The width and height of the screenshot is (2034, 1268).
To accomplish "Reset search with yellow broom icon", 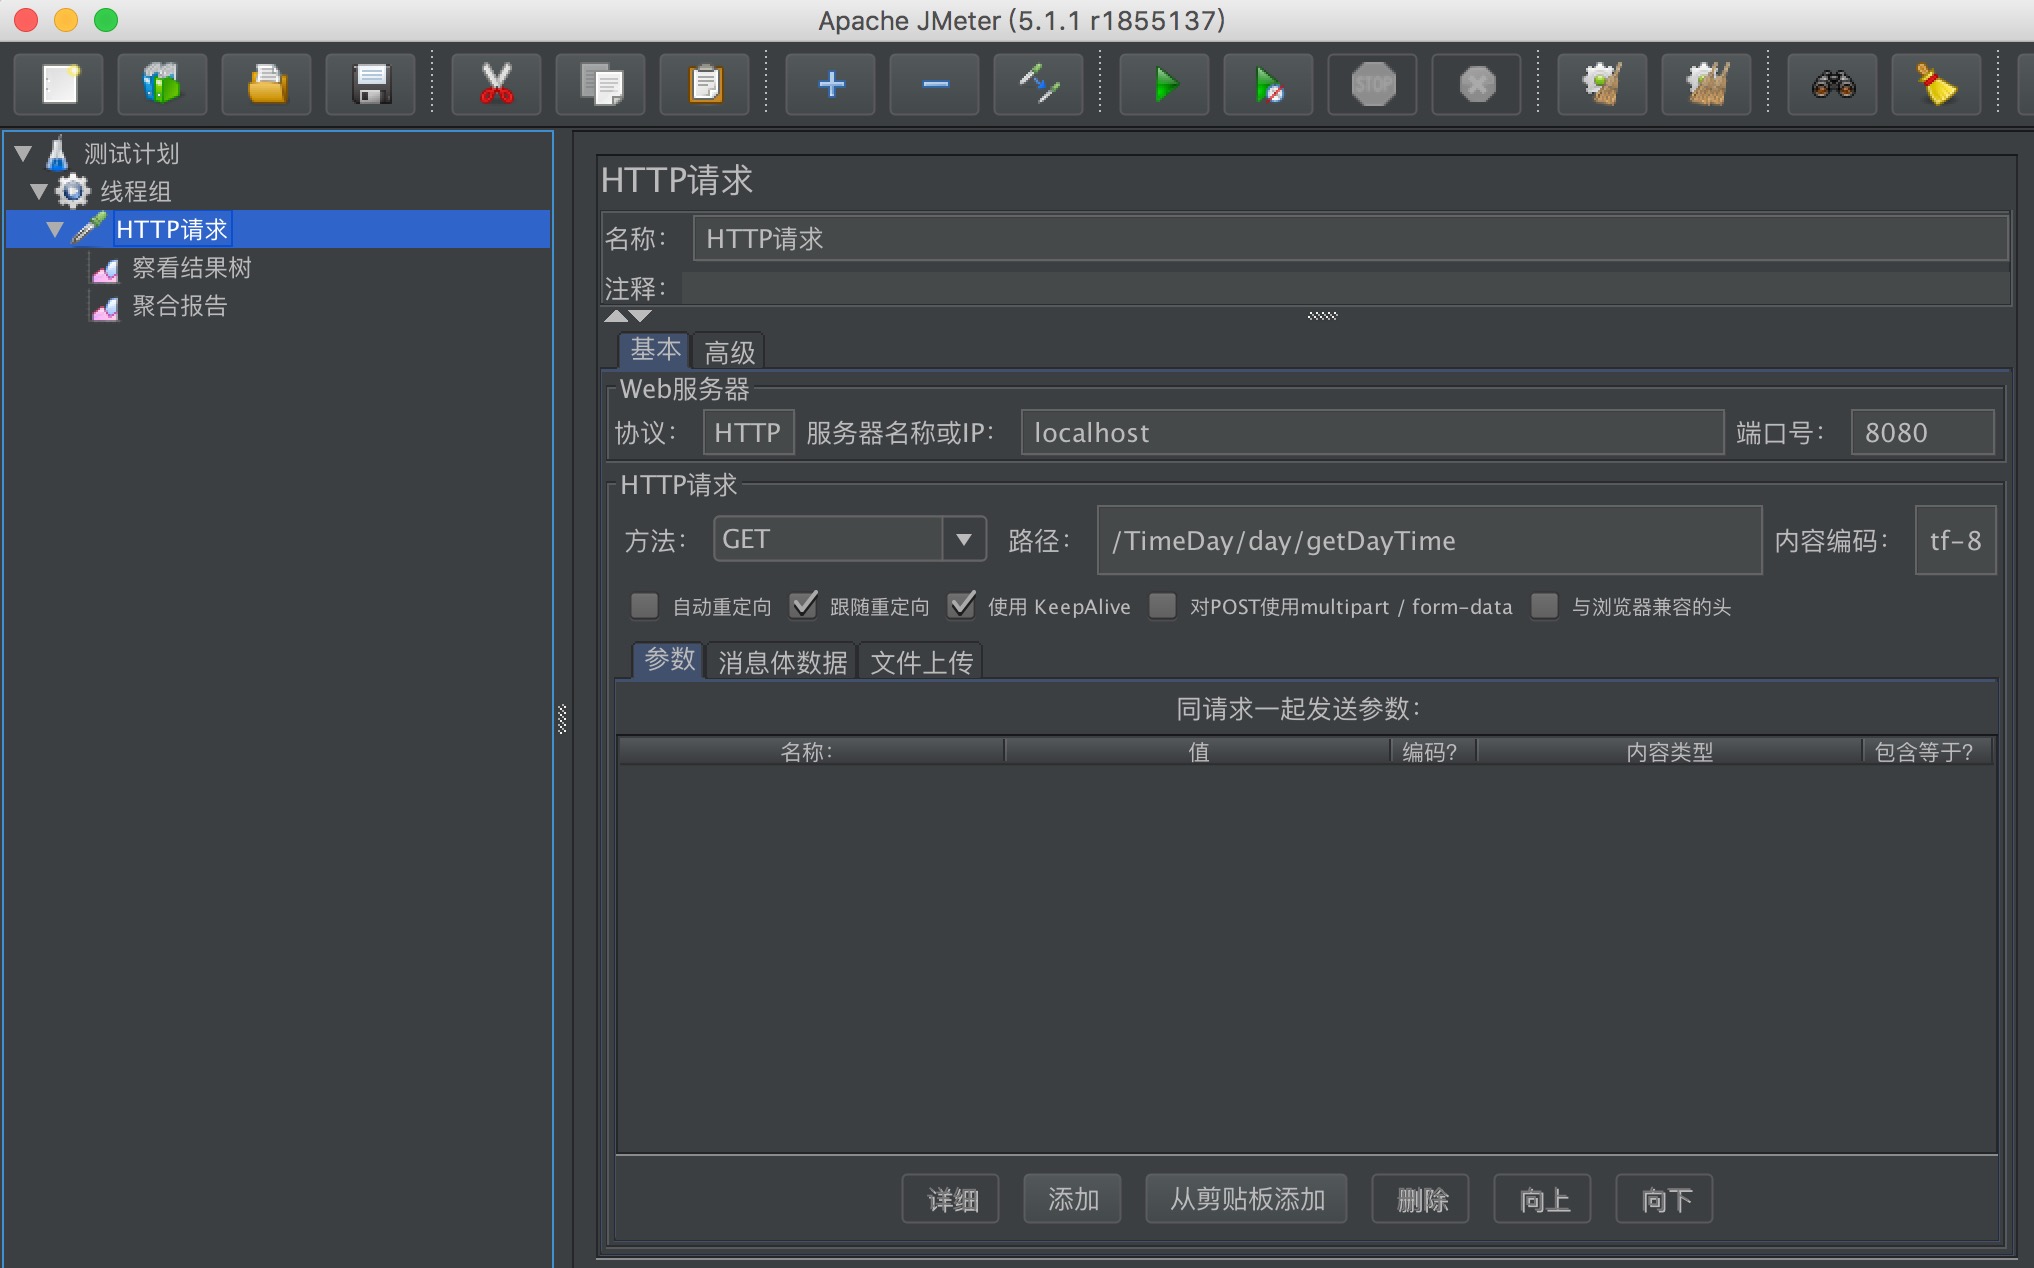I will 1937,84.
